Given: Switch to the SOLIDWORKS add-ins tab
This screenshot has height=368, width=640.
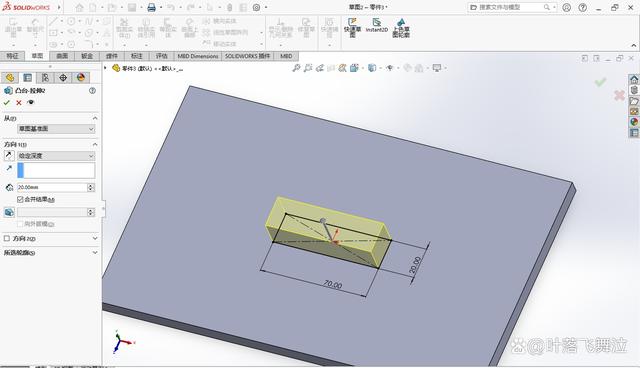Looking at the screenshot, I should (247, 56).
